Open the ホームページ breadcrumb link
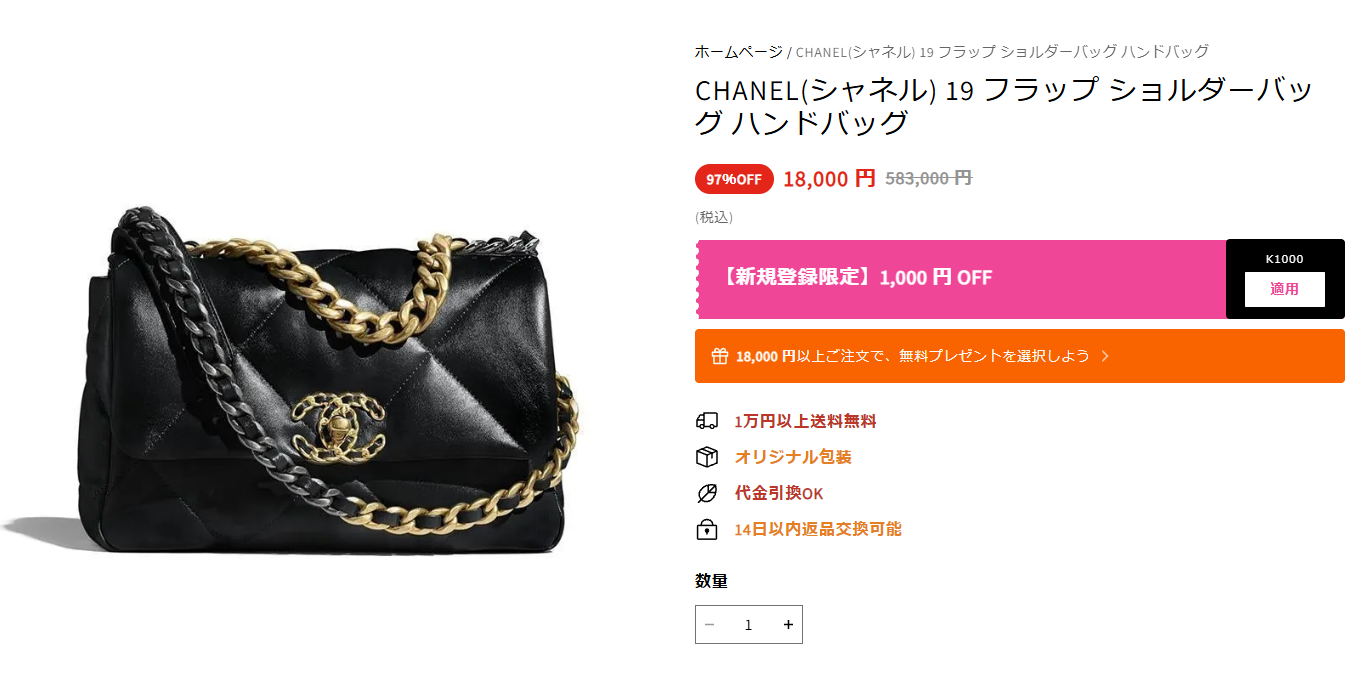Viewport: 1372px width, 683px height. 739,51
